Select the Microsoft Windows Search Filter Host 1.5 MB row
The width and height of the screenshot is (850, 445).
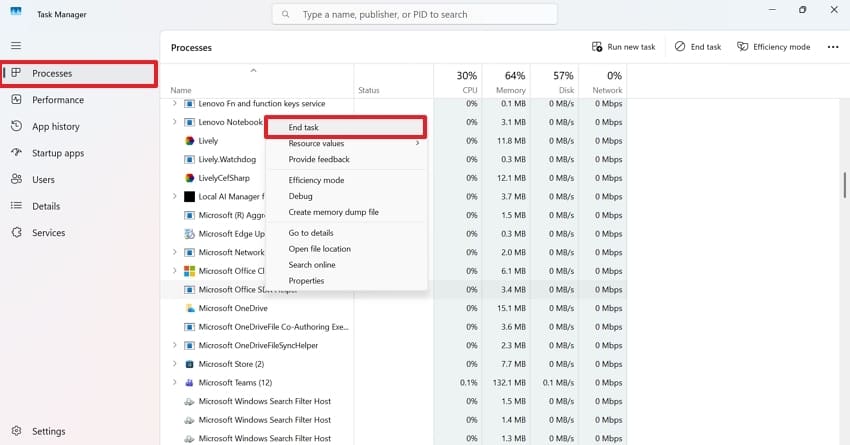pos(394,401)
